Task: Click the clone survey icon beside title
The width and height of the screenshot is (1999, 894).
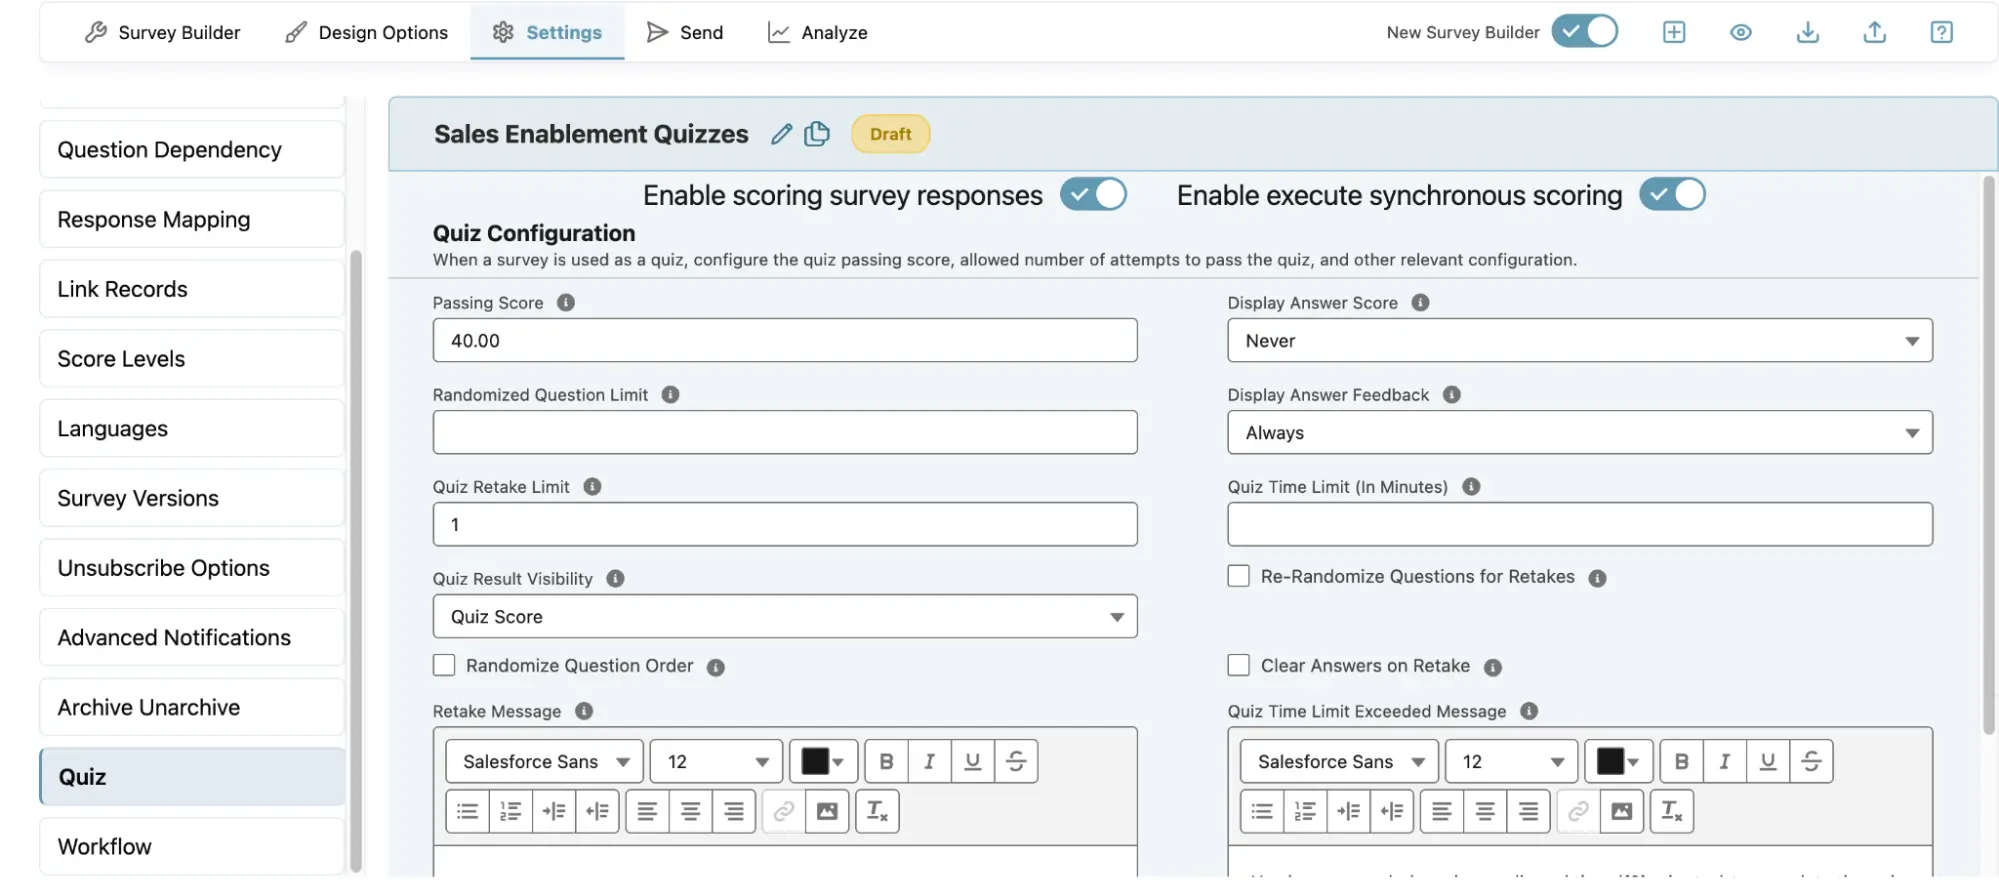Action: tap(817, 134)
